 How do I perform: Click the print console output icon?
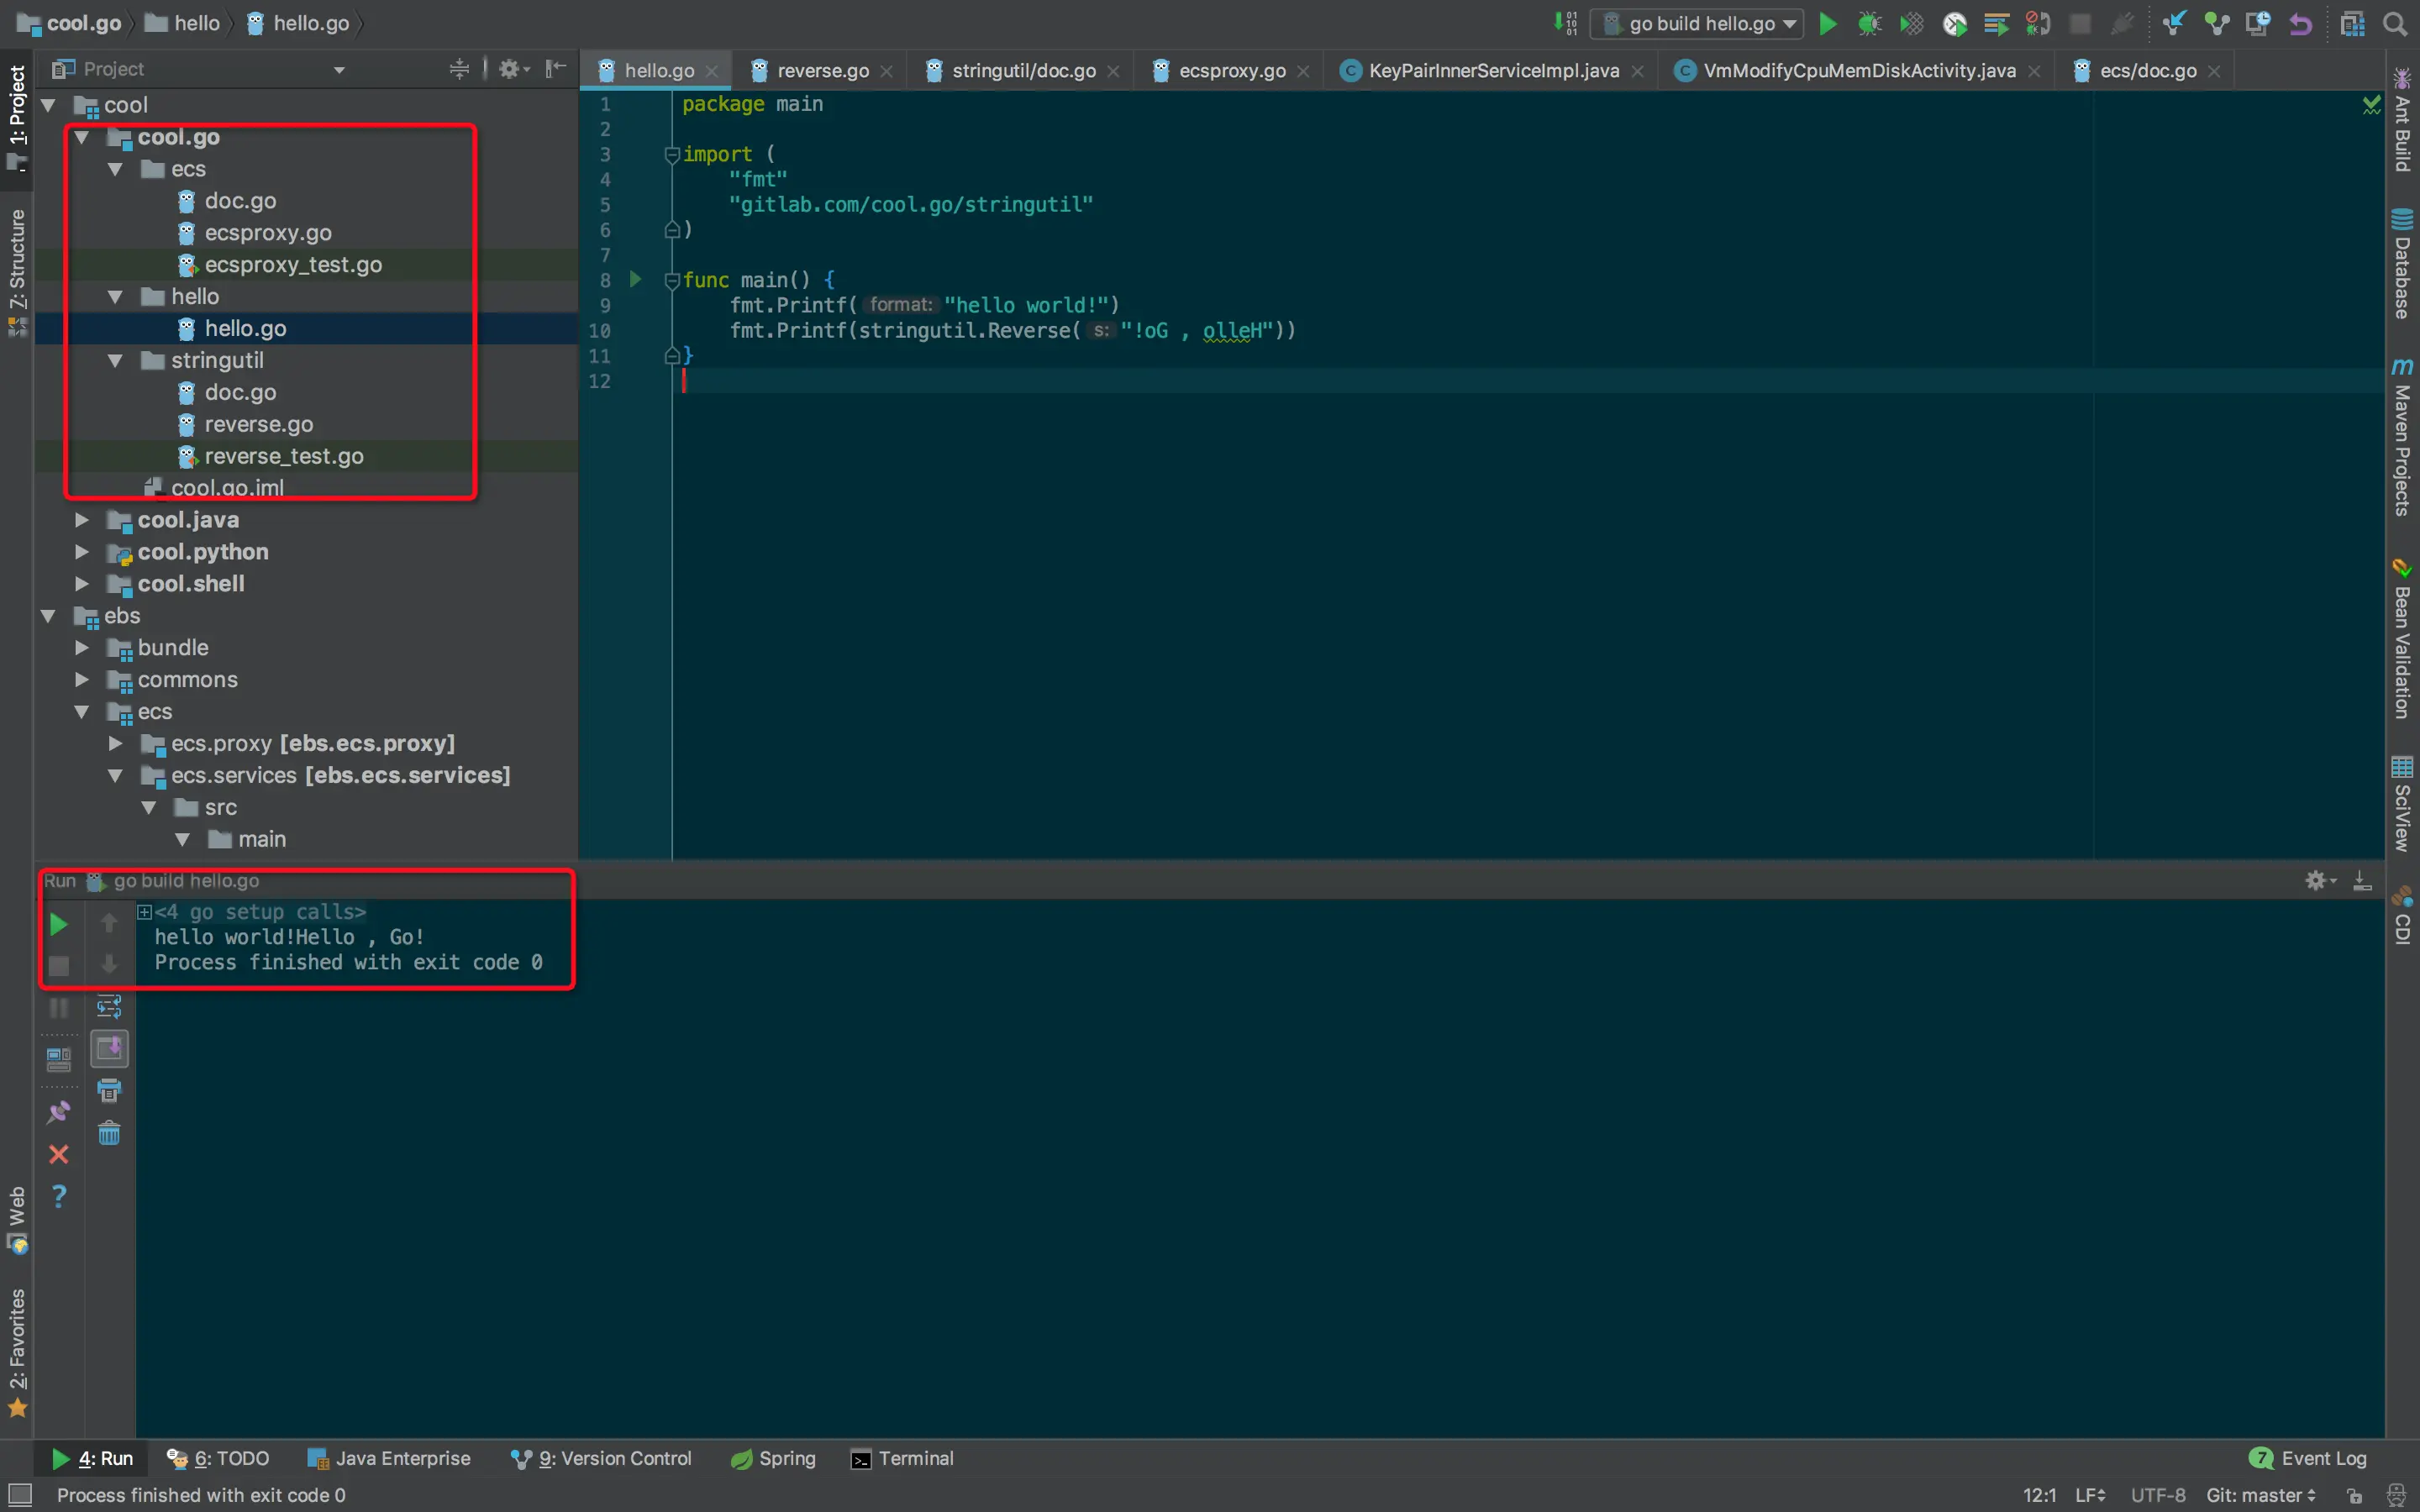coord(109,1090)
